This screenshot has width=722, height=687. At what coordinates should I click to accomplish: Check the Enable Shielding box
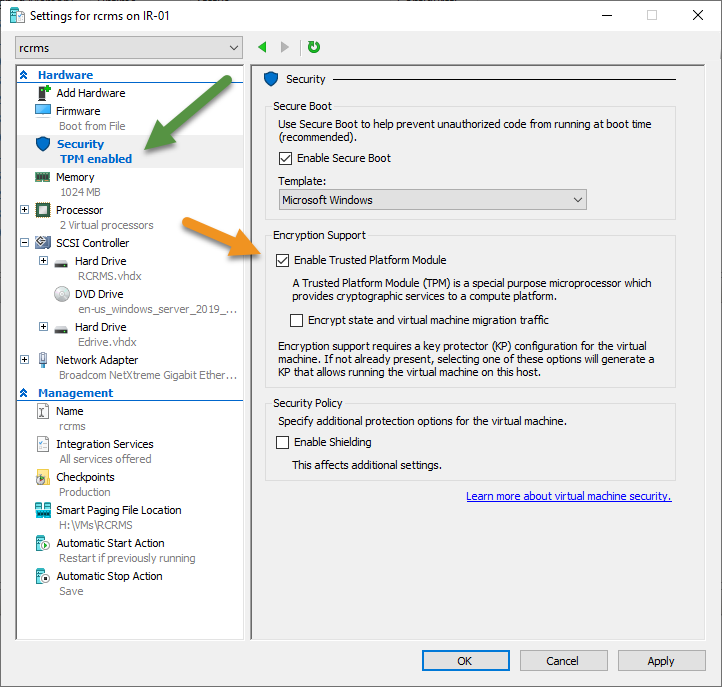(x=282, y=442)
